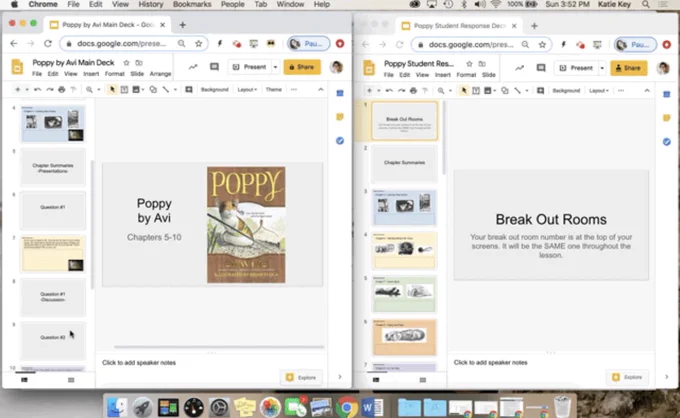Bookmark page star in Main Deck address bar

point(199,43)
